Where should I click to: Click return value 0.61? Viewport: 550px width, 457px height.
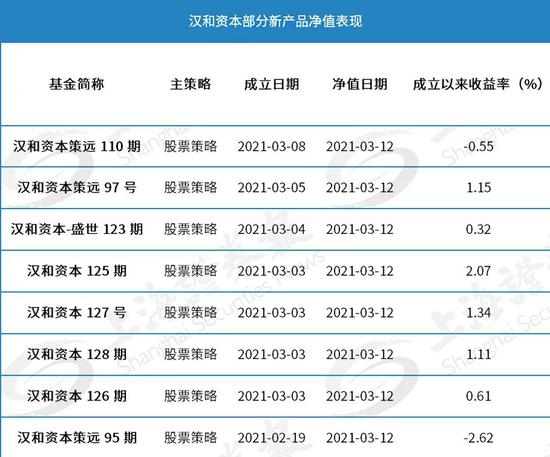click(x=478, y=396)
